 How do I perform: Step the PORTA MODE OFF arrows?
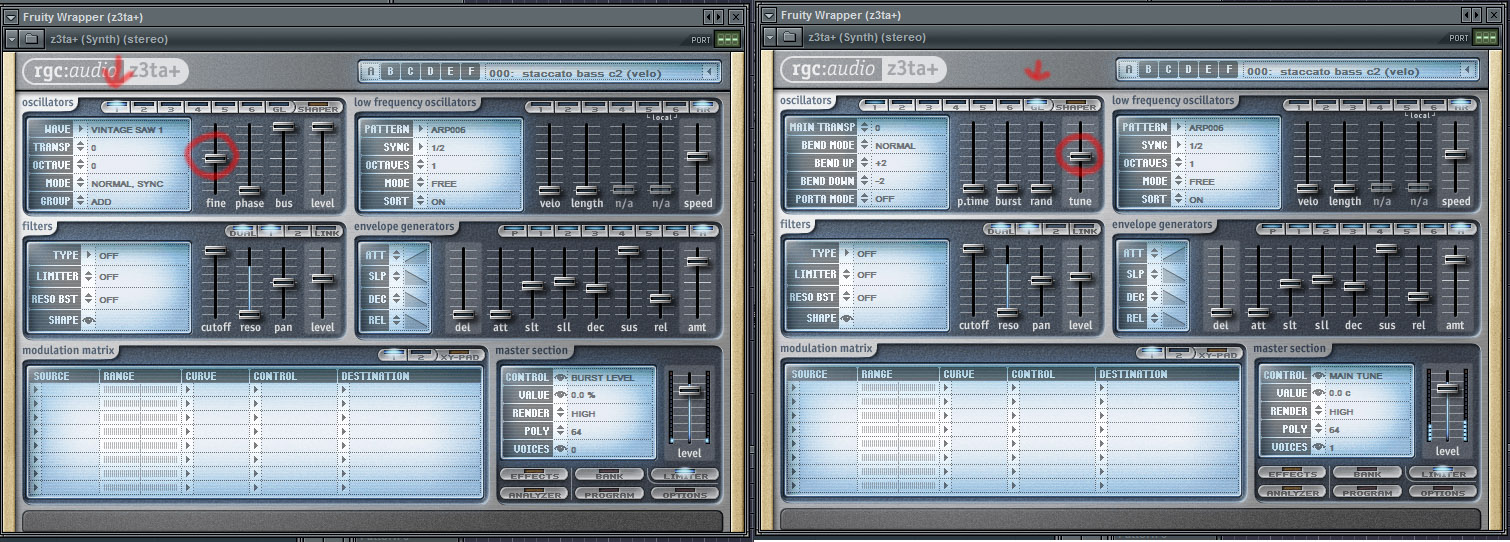pos(865,200)
